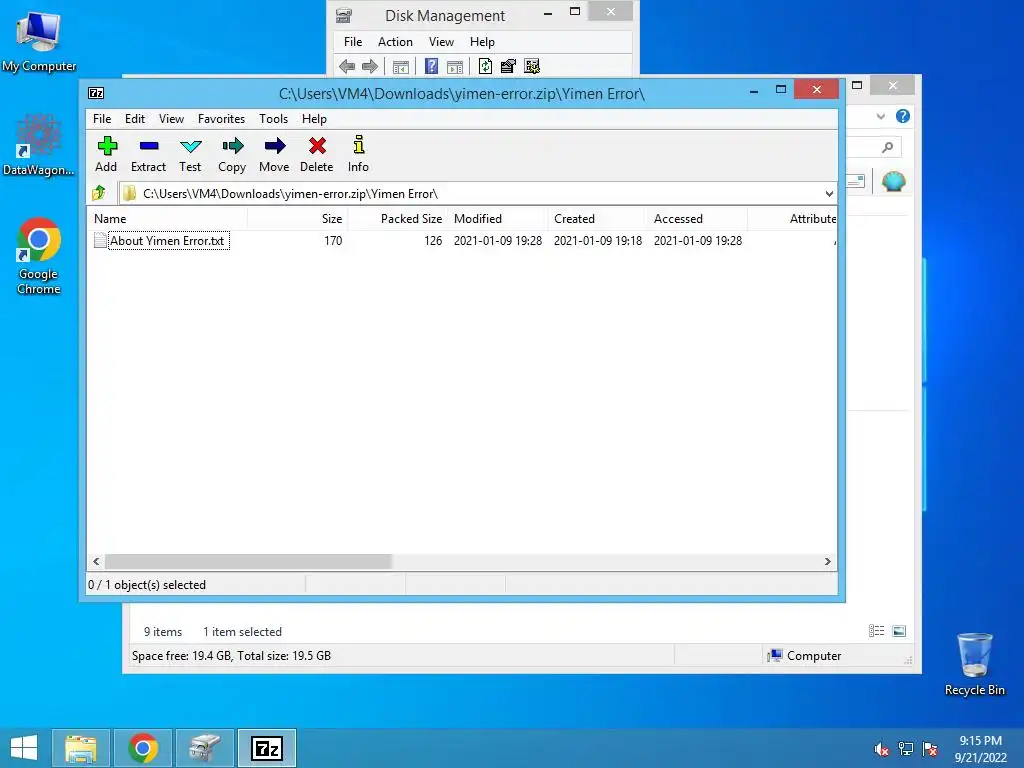The width and height of the screenshot is (1024, 768).
Task: Sort by the Accessed column header
Action: point(696,219)
